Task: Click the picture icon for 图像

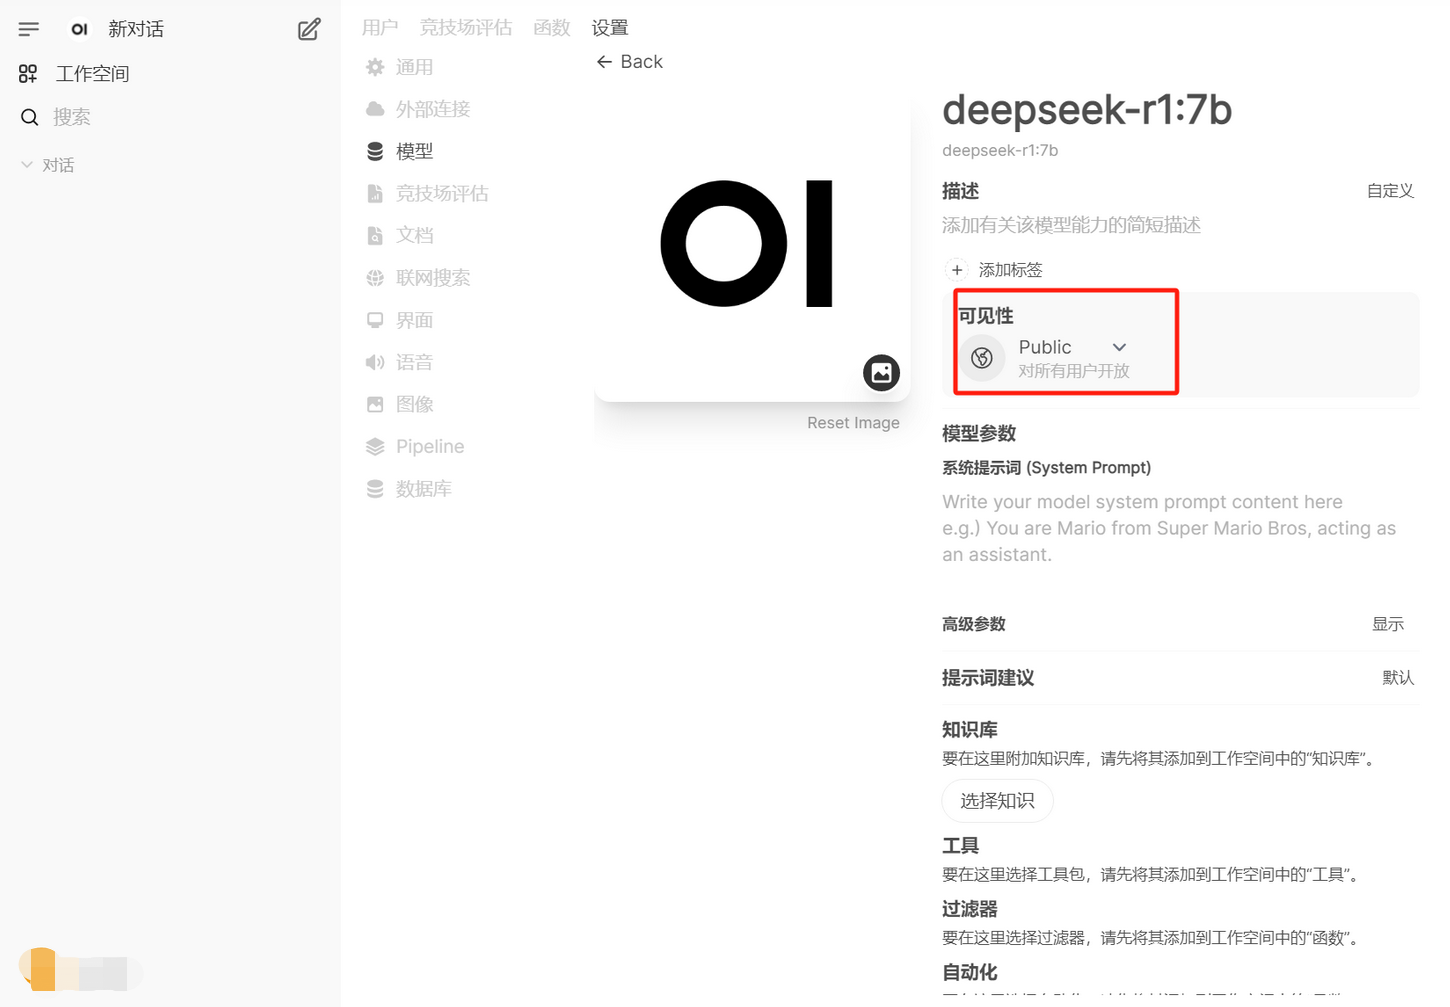Action: 375,404
